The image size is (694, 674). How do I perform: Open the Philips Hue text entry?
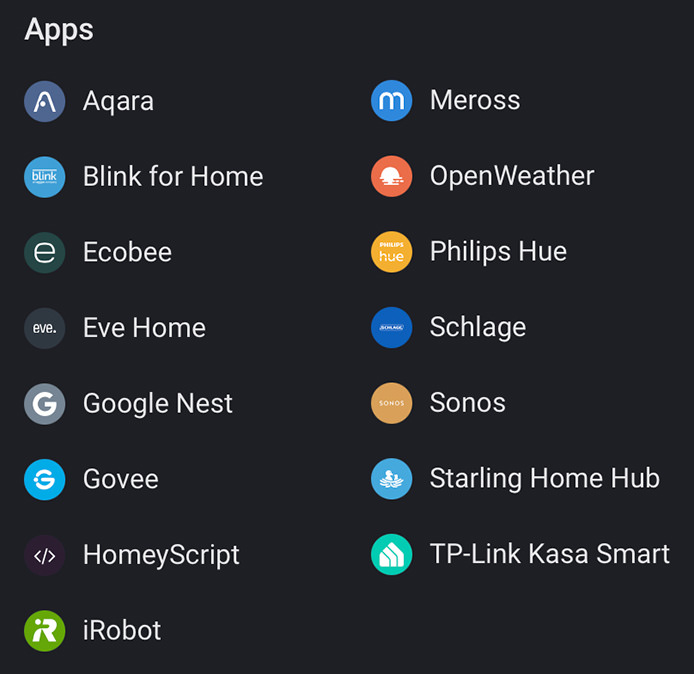[498, 252]
